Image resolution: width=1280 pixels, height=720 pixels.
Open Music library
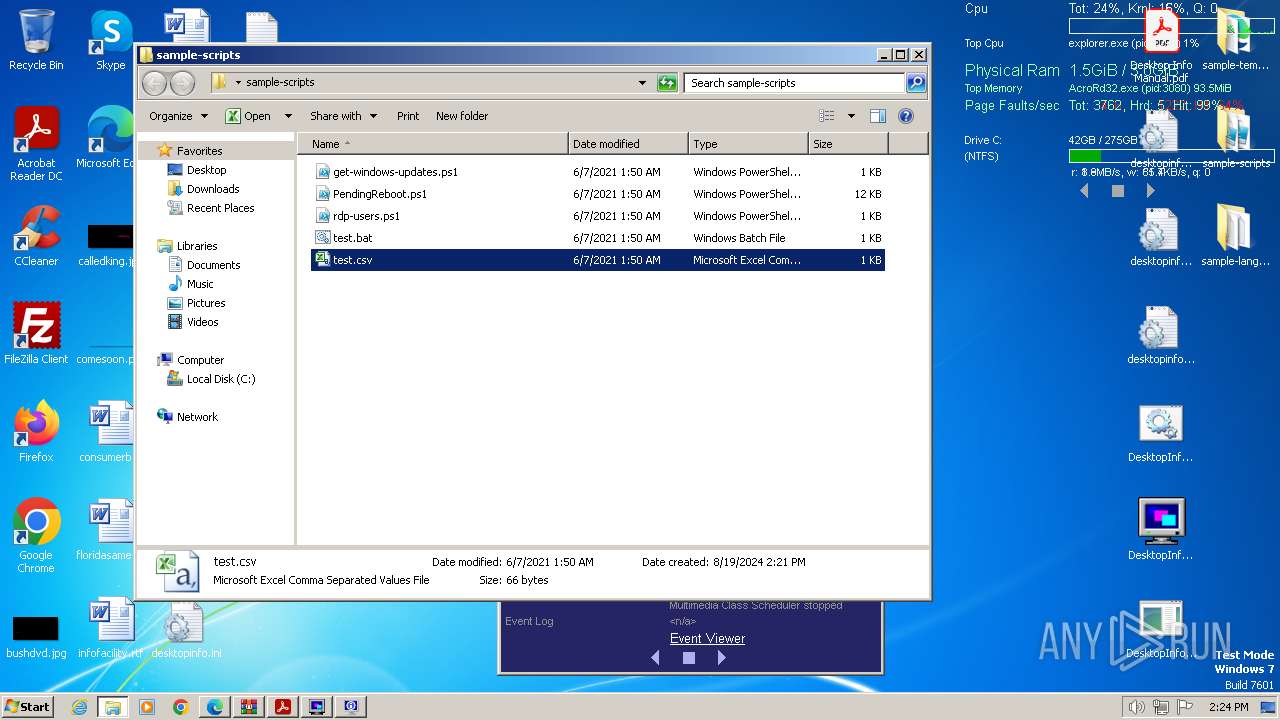tap(200, 284)
